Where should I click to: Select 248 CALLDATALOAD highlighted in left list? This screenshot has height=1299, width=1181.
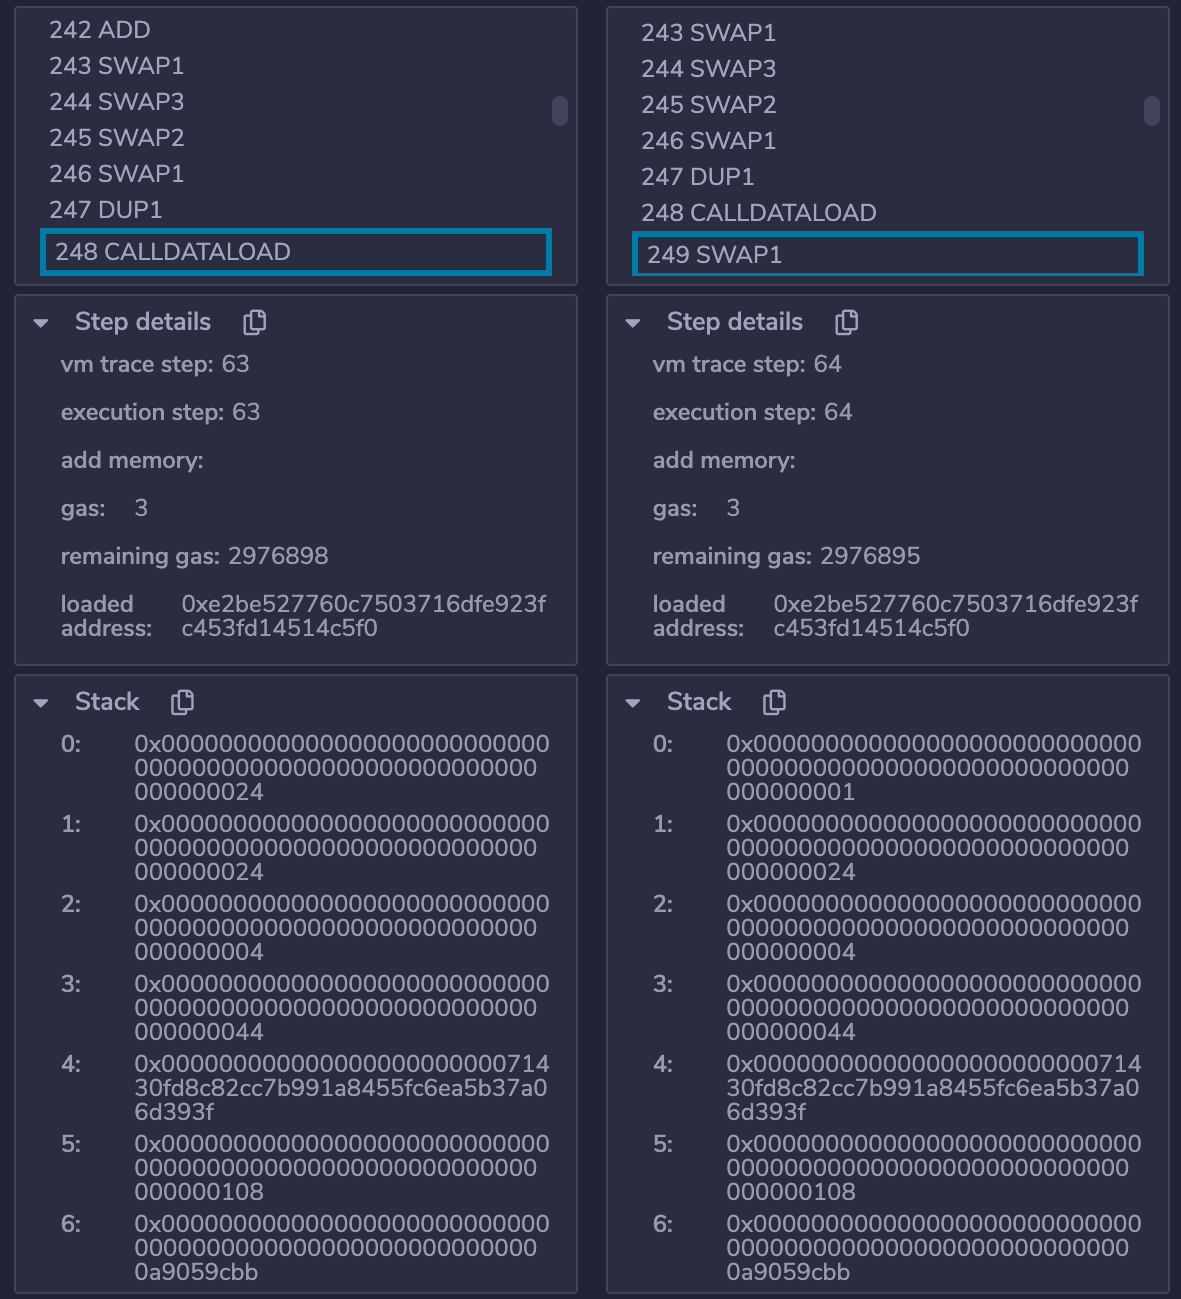173,252
